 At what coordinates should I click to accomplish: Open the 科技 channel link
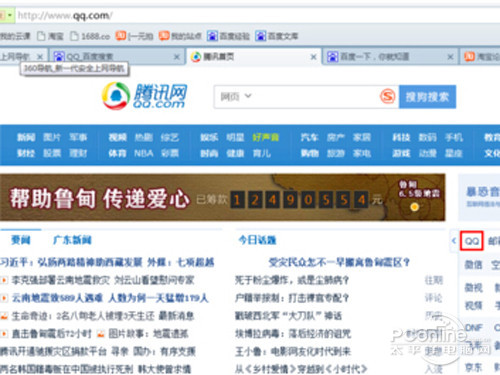point(401,137)
